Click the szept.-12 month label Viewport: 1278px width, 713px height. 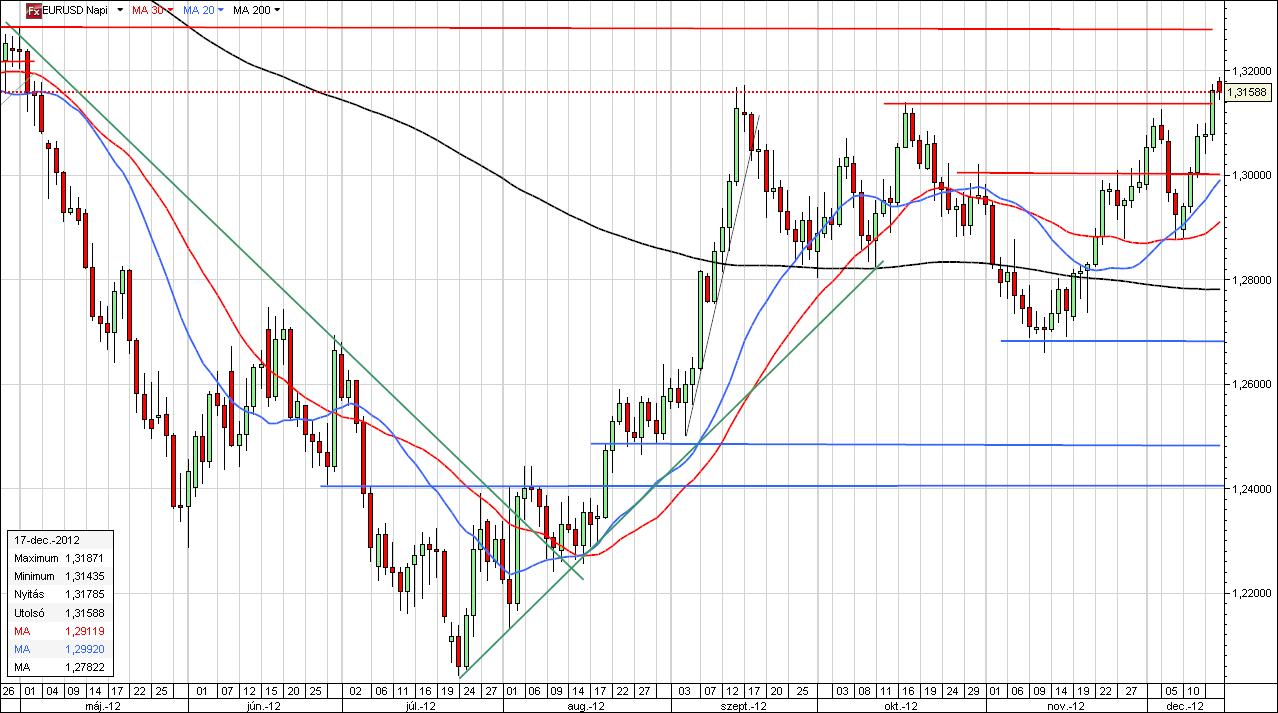(744, 706)
